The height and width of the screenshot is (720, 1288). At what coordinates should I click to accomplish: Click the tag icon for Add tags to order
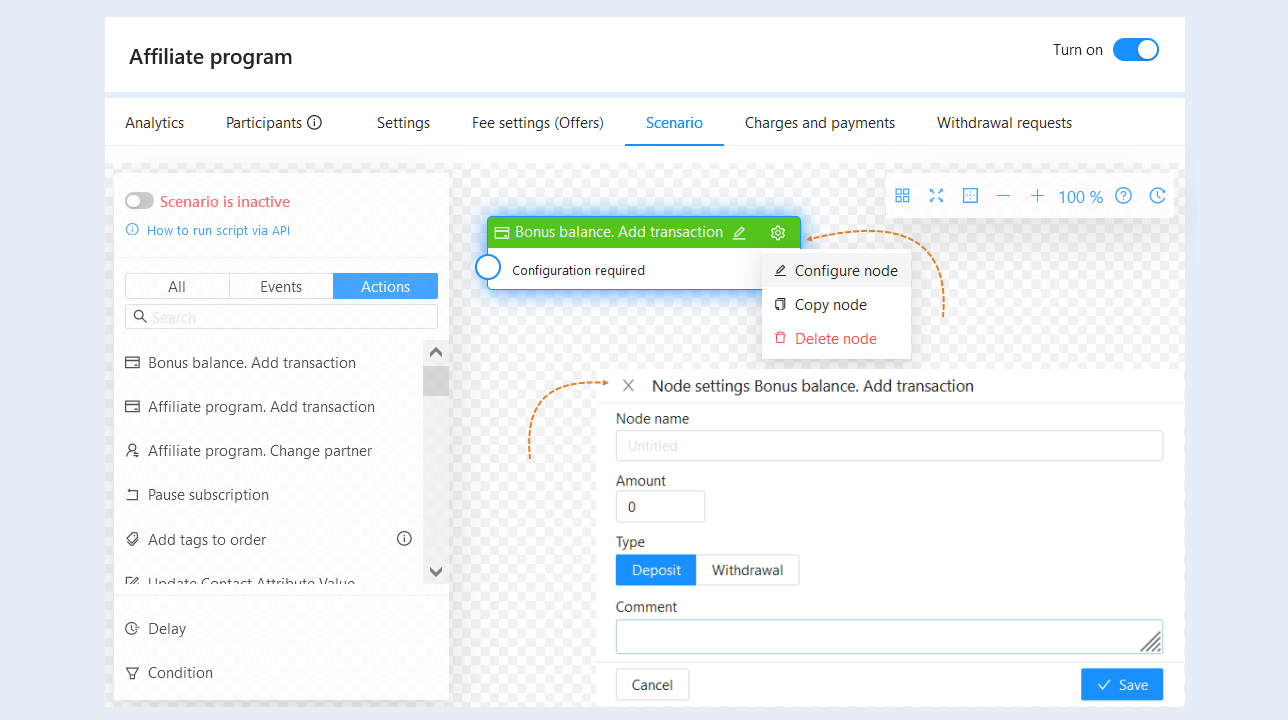[132, 540]
